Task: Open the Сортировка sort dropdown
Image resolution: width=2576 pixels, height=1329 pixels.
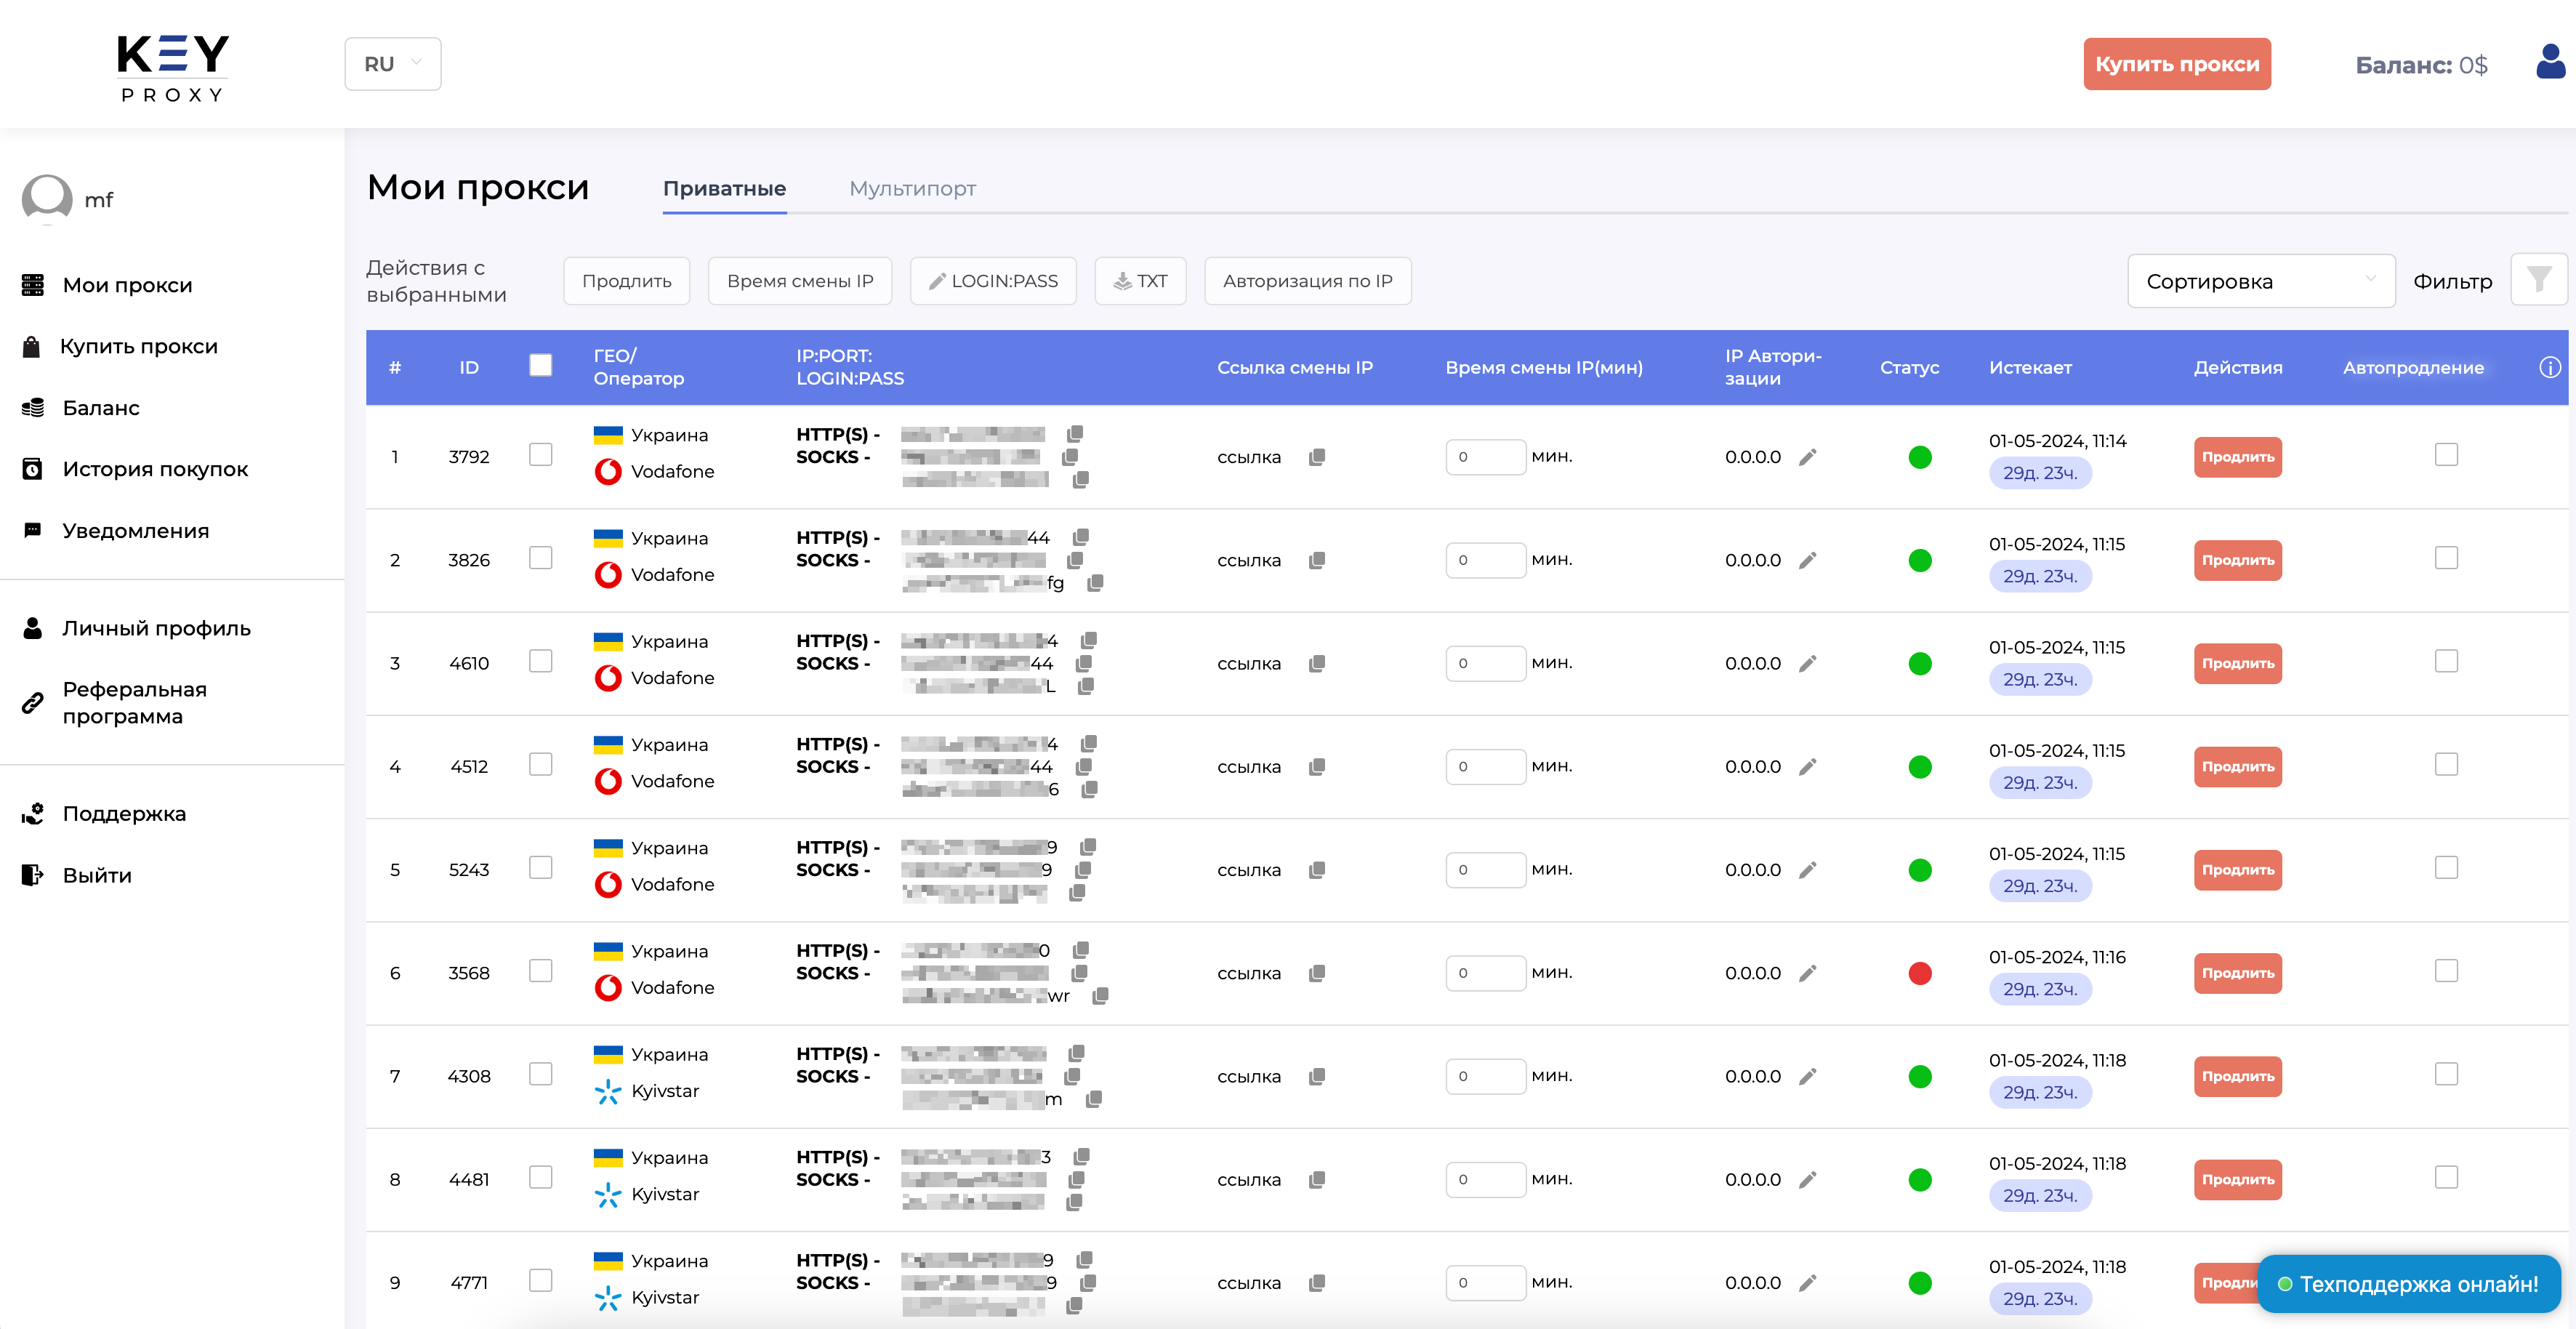Action: 2260,281
